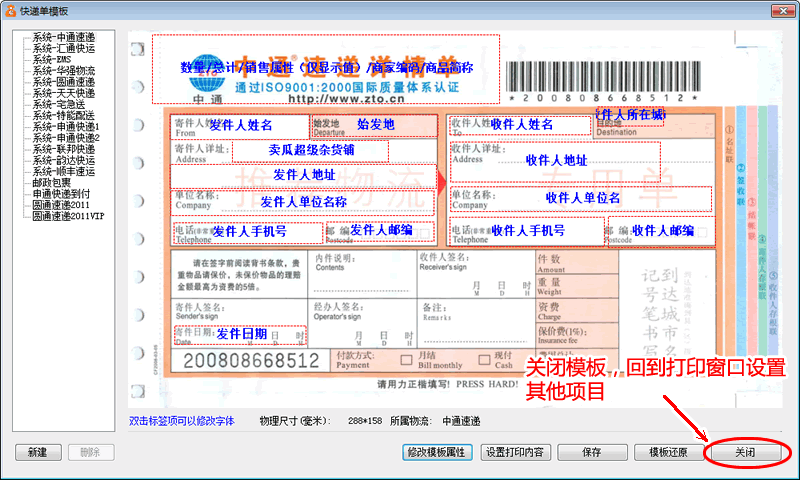Select 系统-顺丰速运 template
The image size is (800, 480).
tap(63, 171)
